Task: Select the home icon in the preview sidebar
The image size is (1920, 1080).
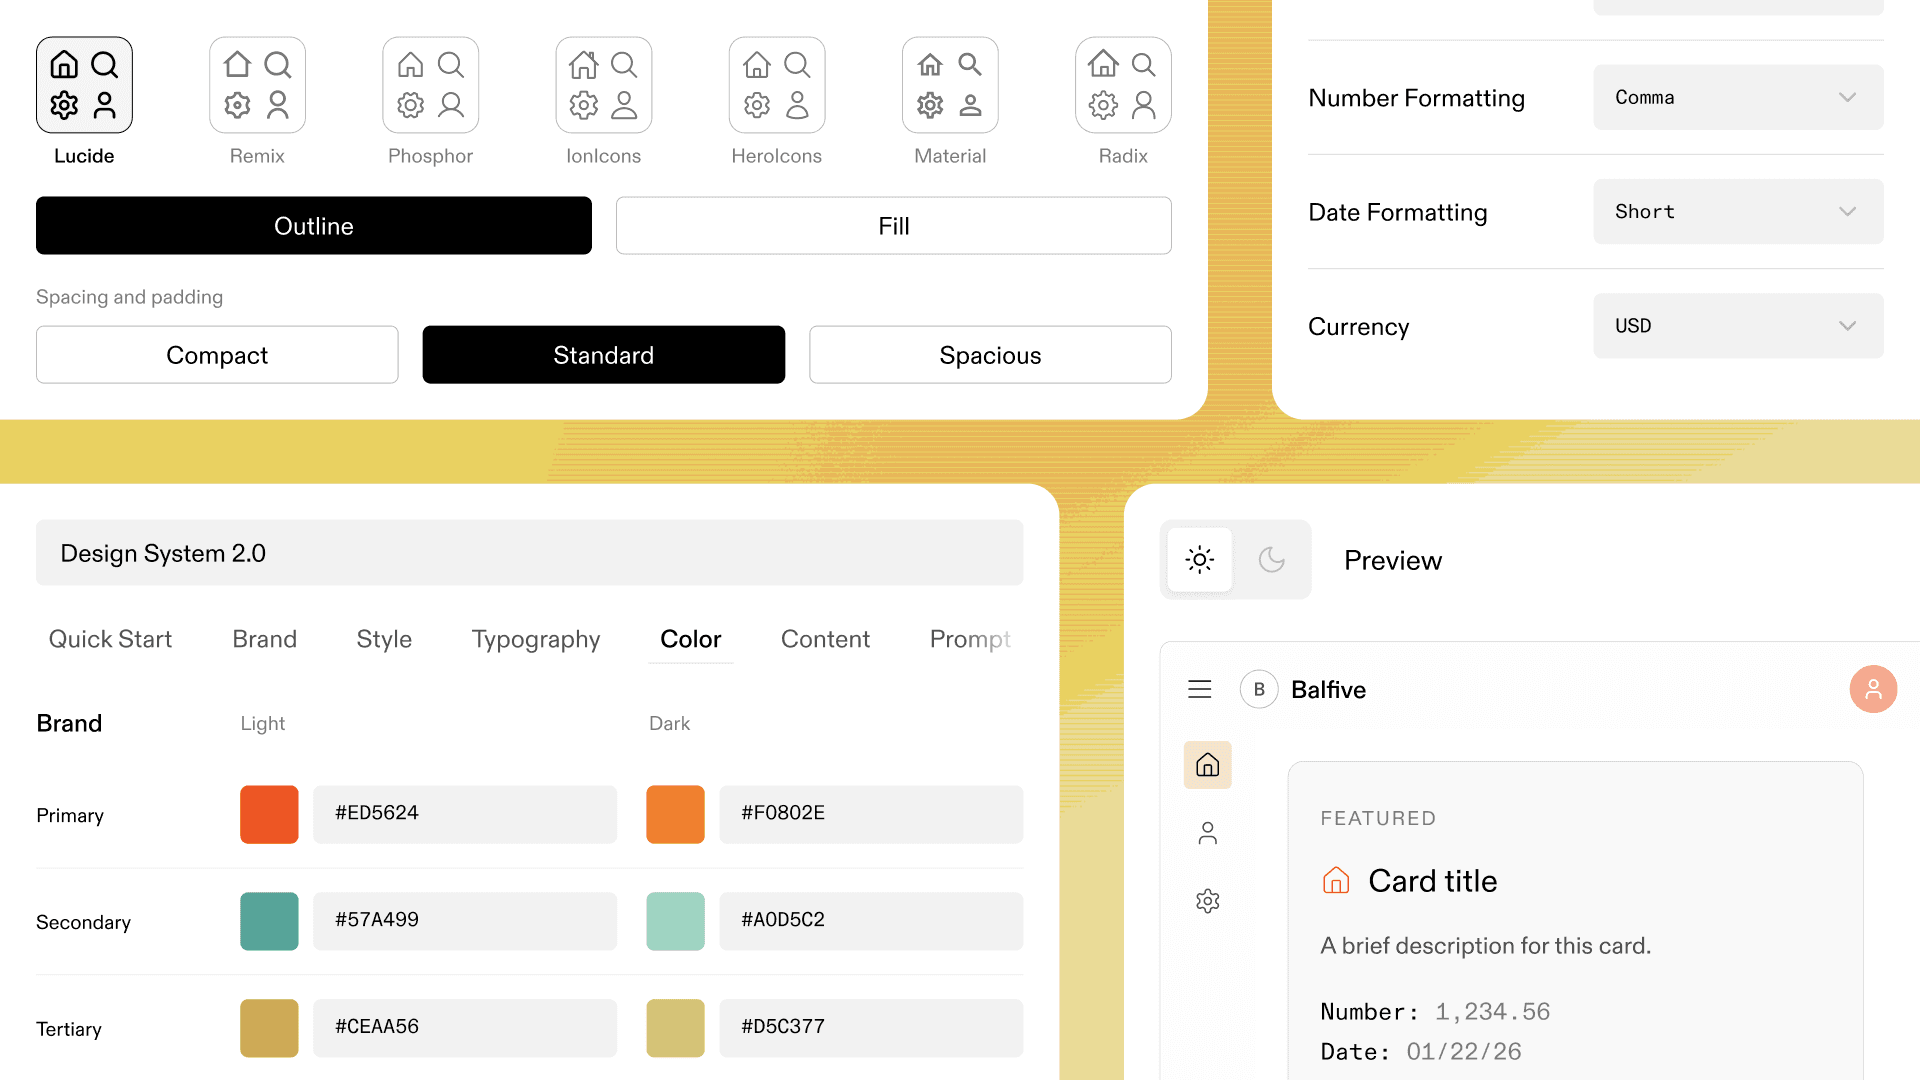Action: (x=1207, y=765)
